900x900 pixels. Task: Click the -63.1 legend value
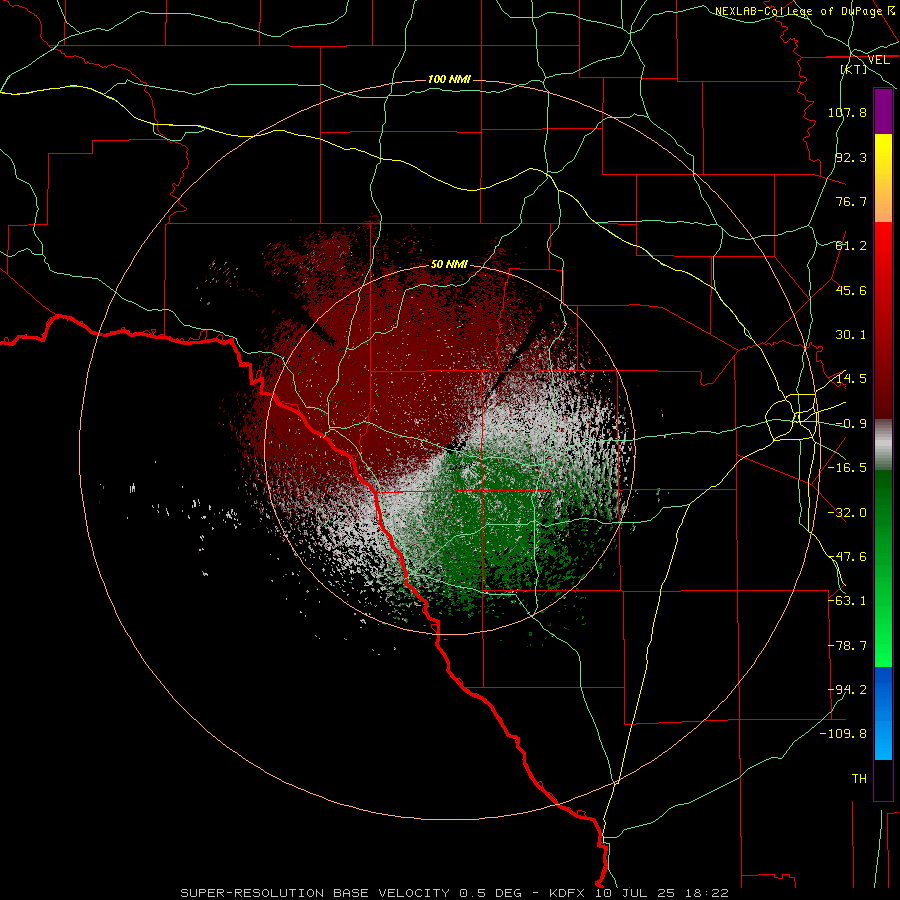coord(847,601)
